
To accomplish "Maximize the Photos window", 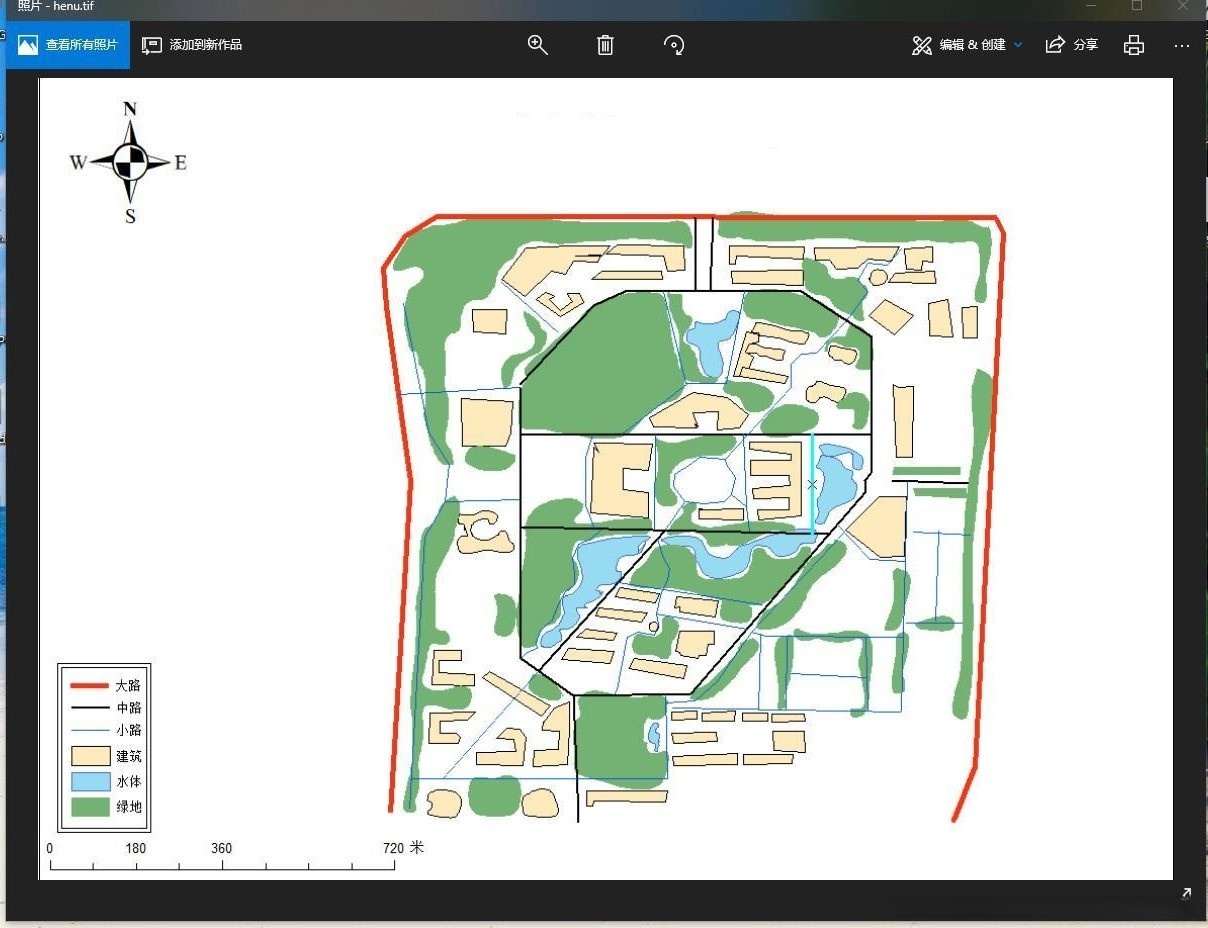I will click(x=1137, y=6).
